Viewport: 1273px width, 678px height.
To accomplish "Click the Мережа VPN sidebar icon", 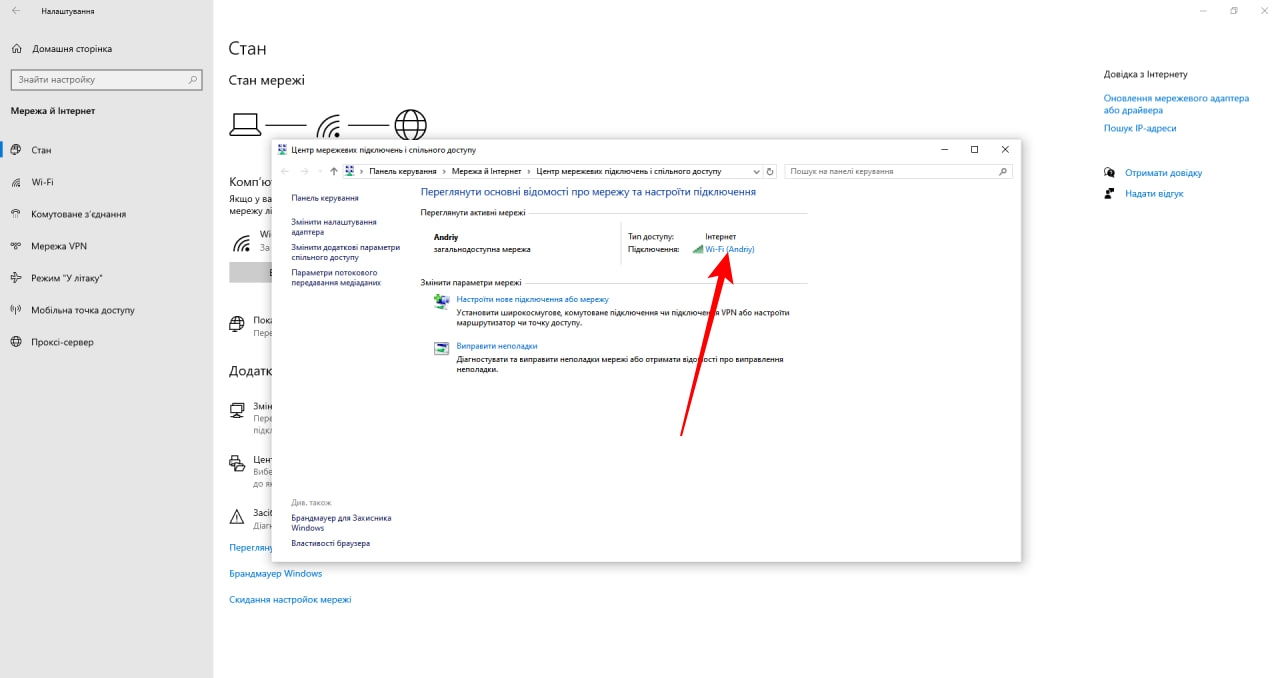I will click(16, 246).
